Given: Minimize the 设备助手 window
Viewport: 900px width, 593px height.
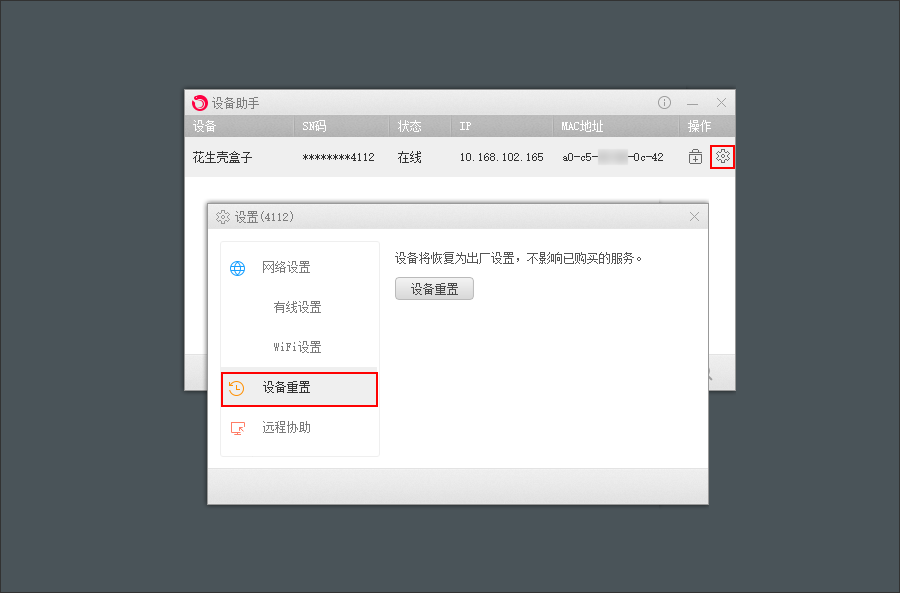Looking at the screenshot, I should point(693,103).
